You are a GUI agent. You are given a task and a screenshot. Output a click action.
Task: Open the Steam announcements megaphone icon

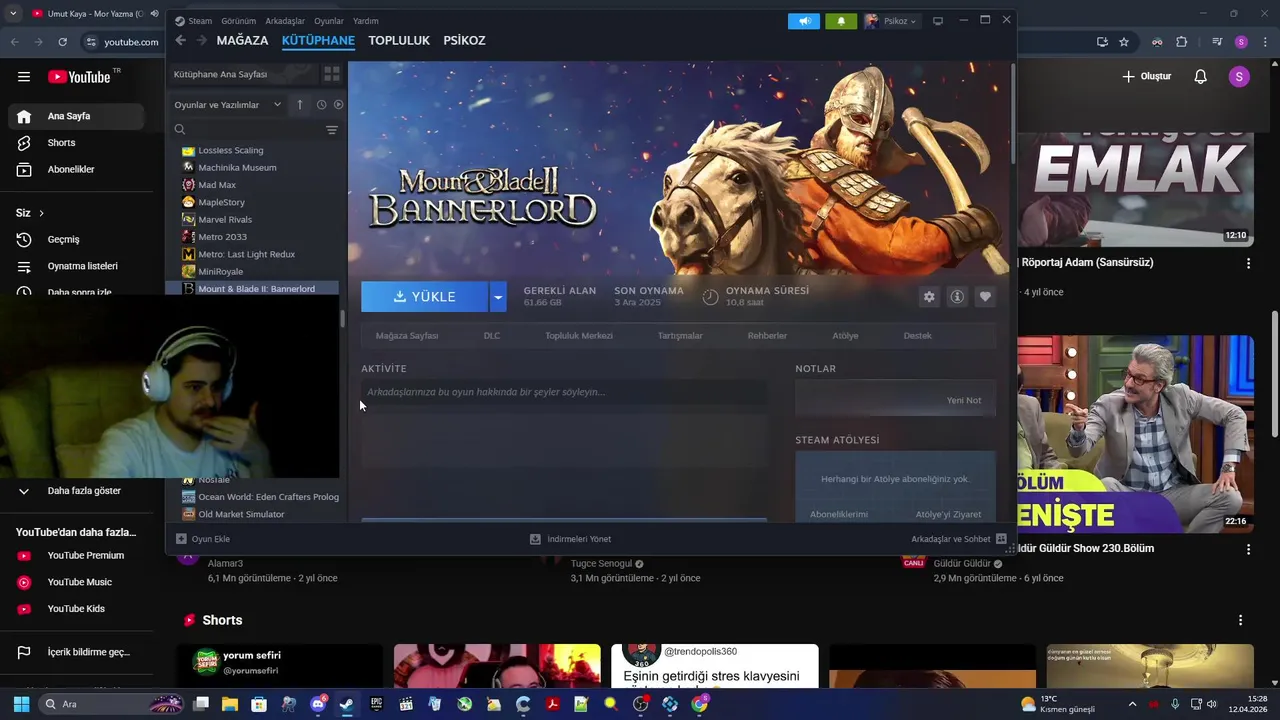[804, 21]
